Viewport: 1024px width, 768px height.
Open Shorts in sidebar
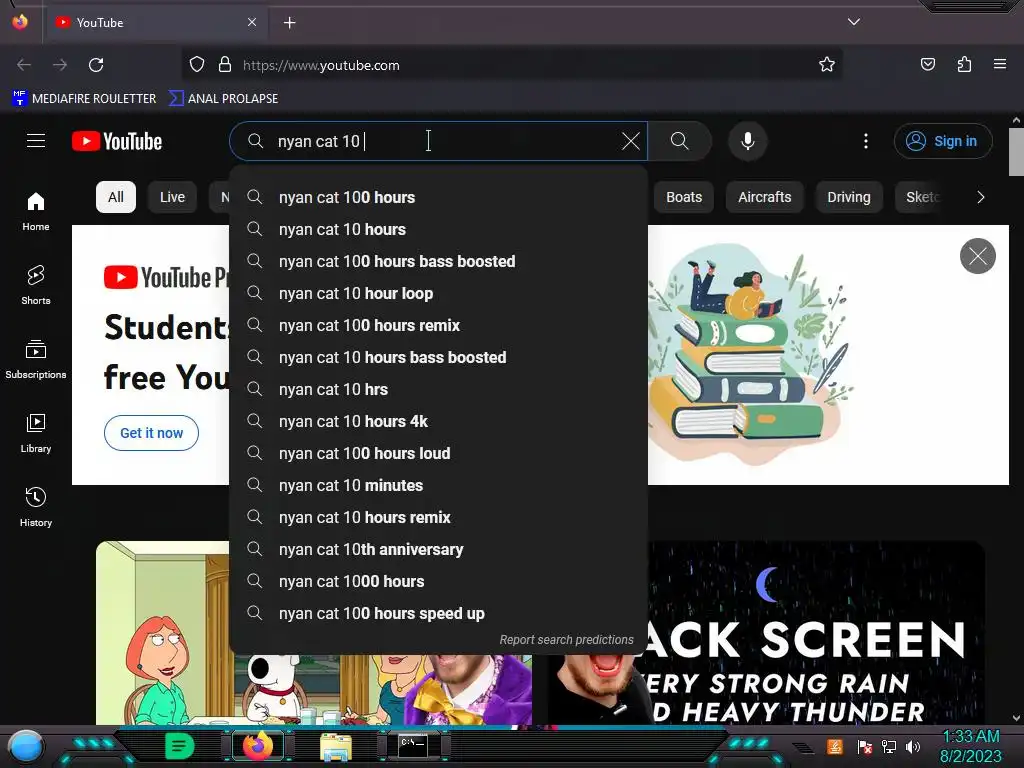(x=36, y=285)
